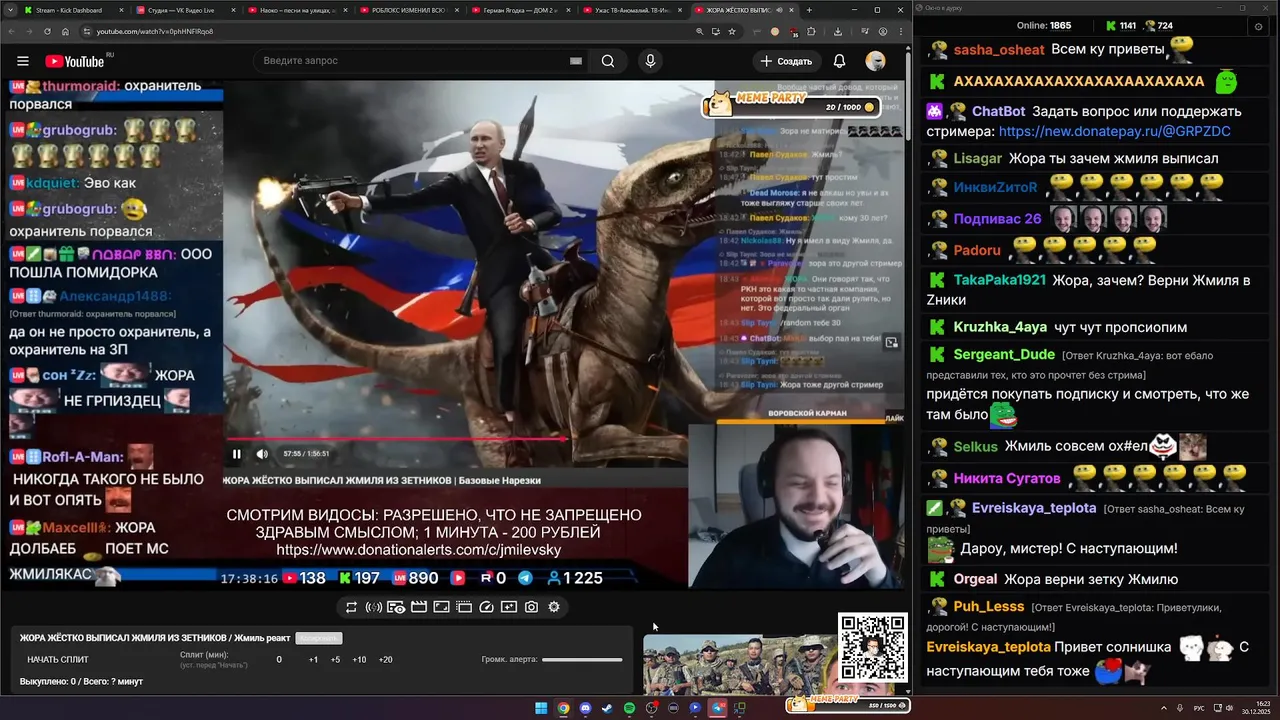Add +20 minutes to split
The image size is (1280, 720).
386,660
